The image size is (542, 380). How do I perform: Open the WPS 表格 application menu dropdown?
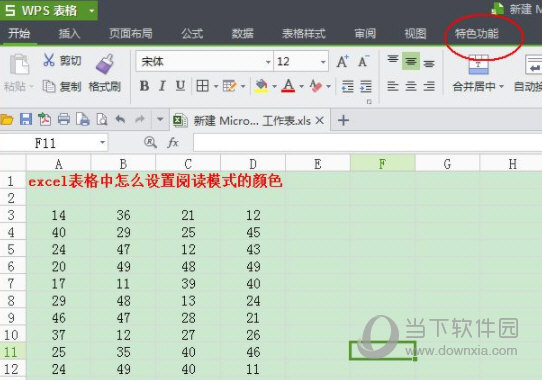click(92, 11)
